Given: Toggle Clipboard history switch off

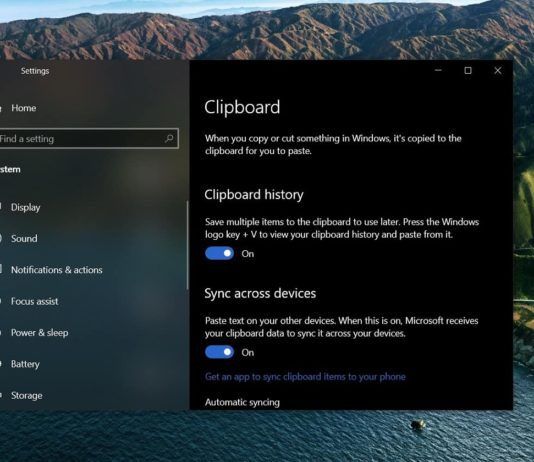Looking at the screenshot, I should pos(219,253).
